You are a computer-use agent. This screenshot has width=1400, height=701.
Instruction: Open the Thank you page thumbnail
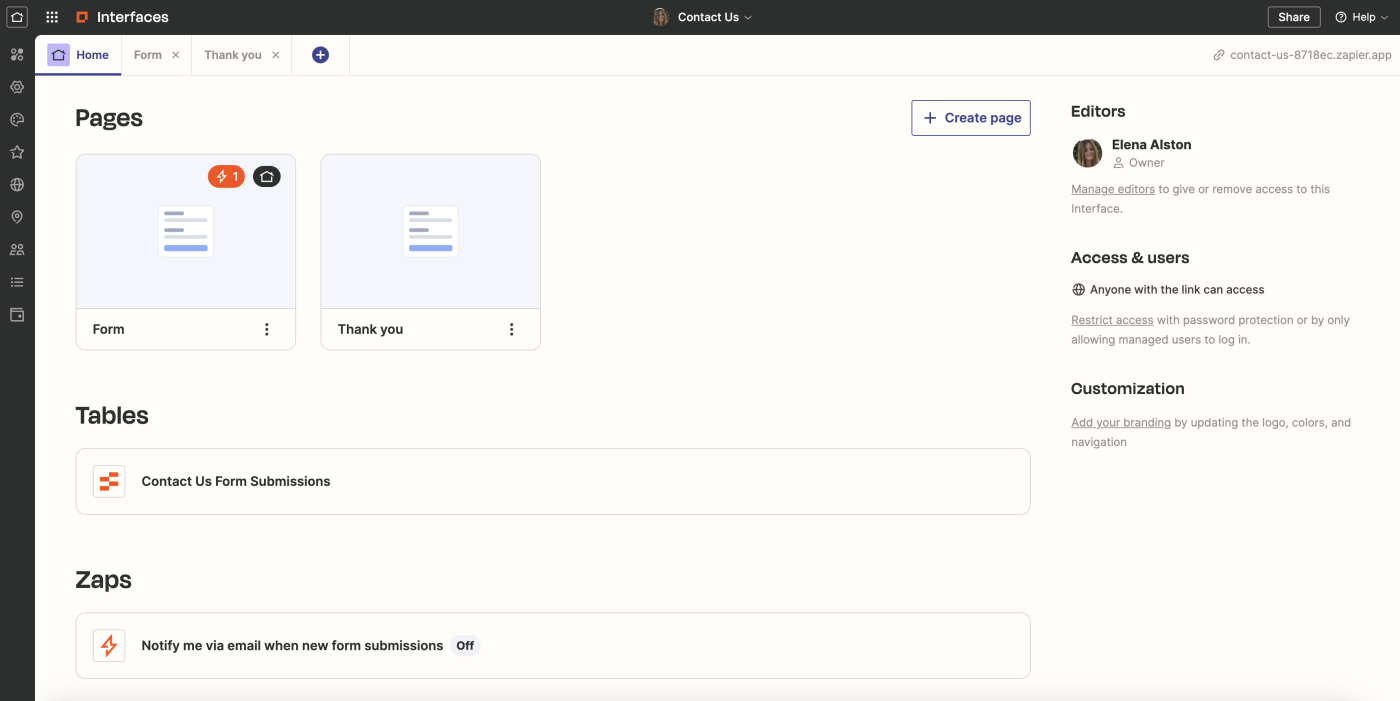pos(431,231)
